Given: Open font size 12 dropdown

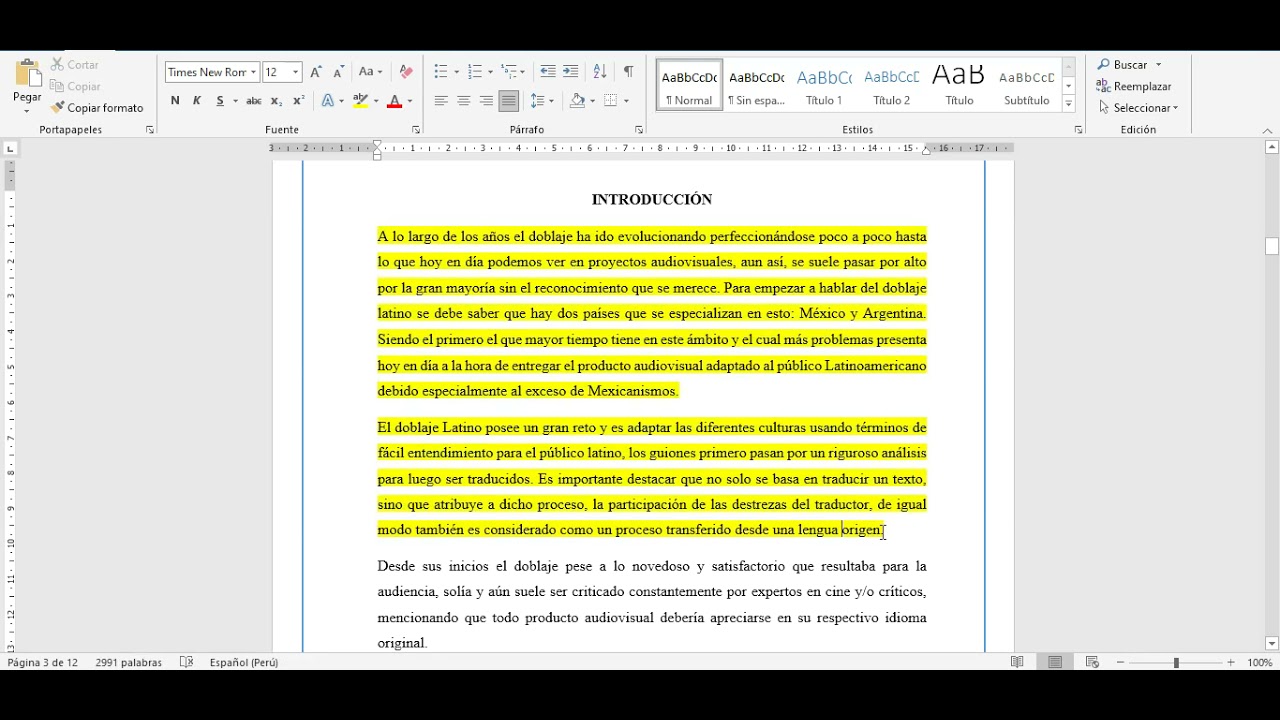Looking at the screenshot, I should point(295,72).
